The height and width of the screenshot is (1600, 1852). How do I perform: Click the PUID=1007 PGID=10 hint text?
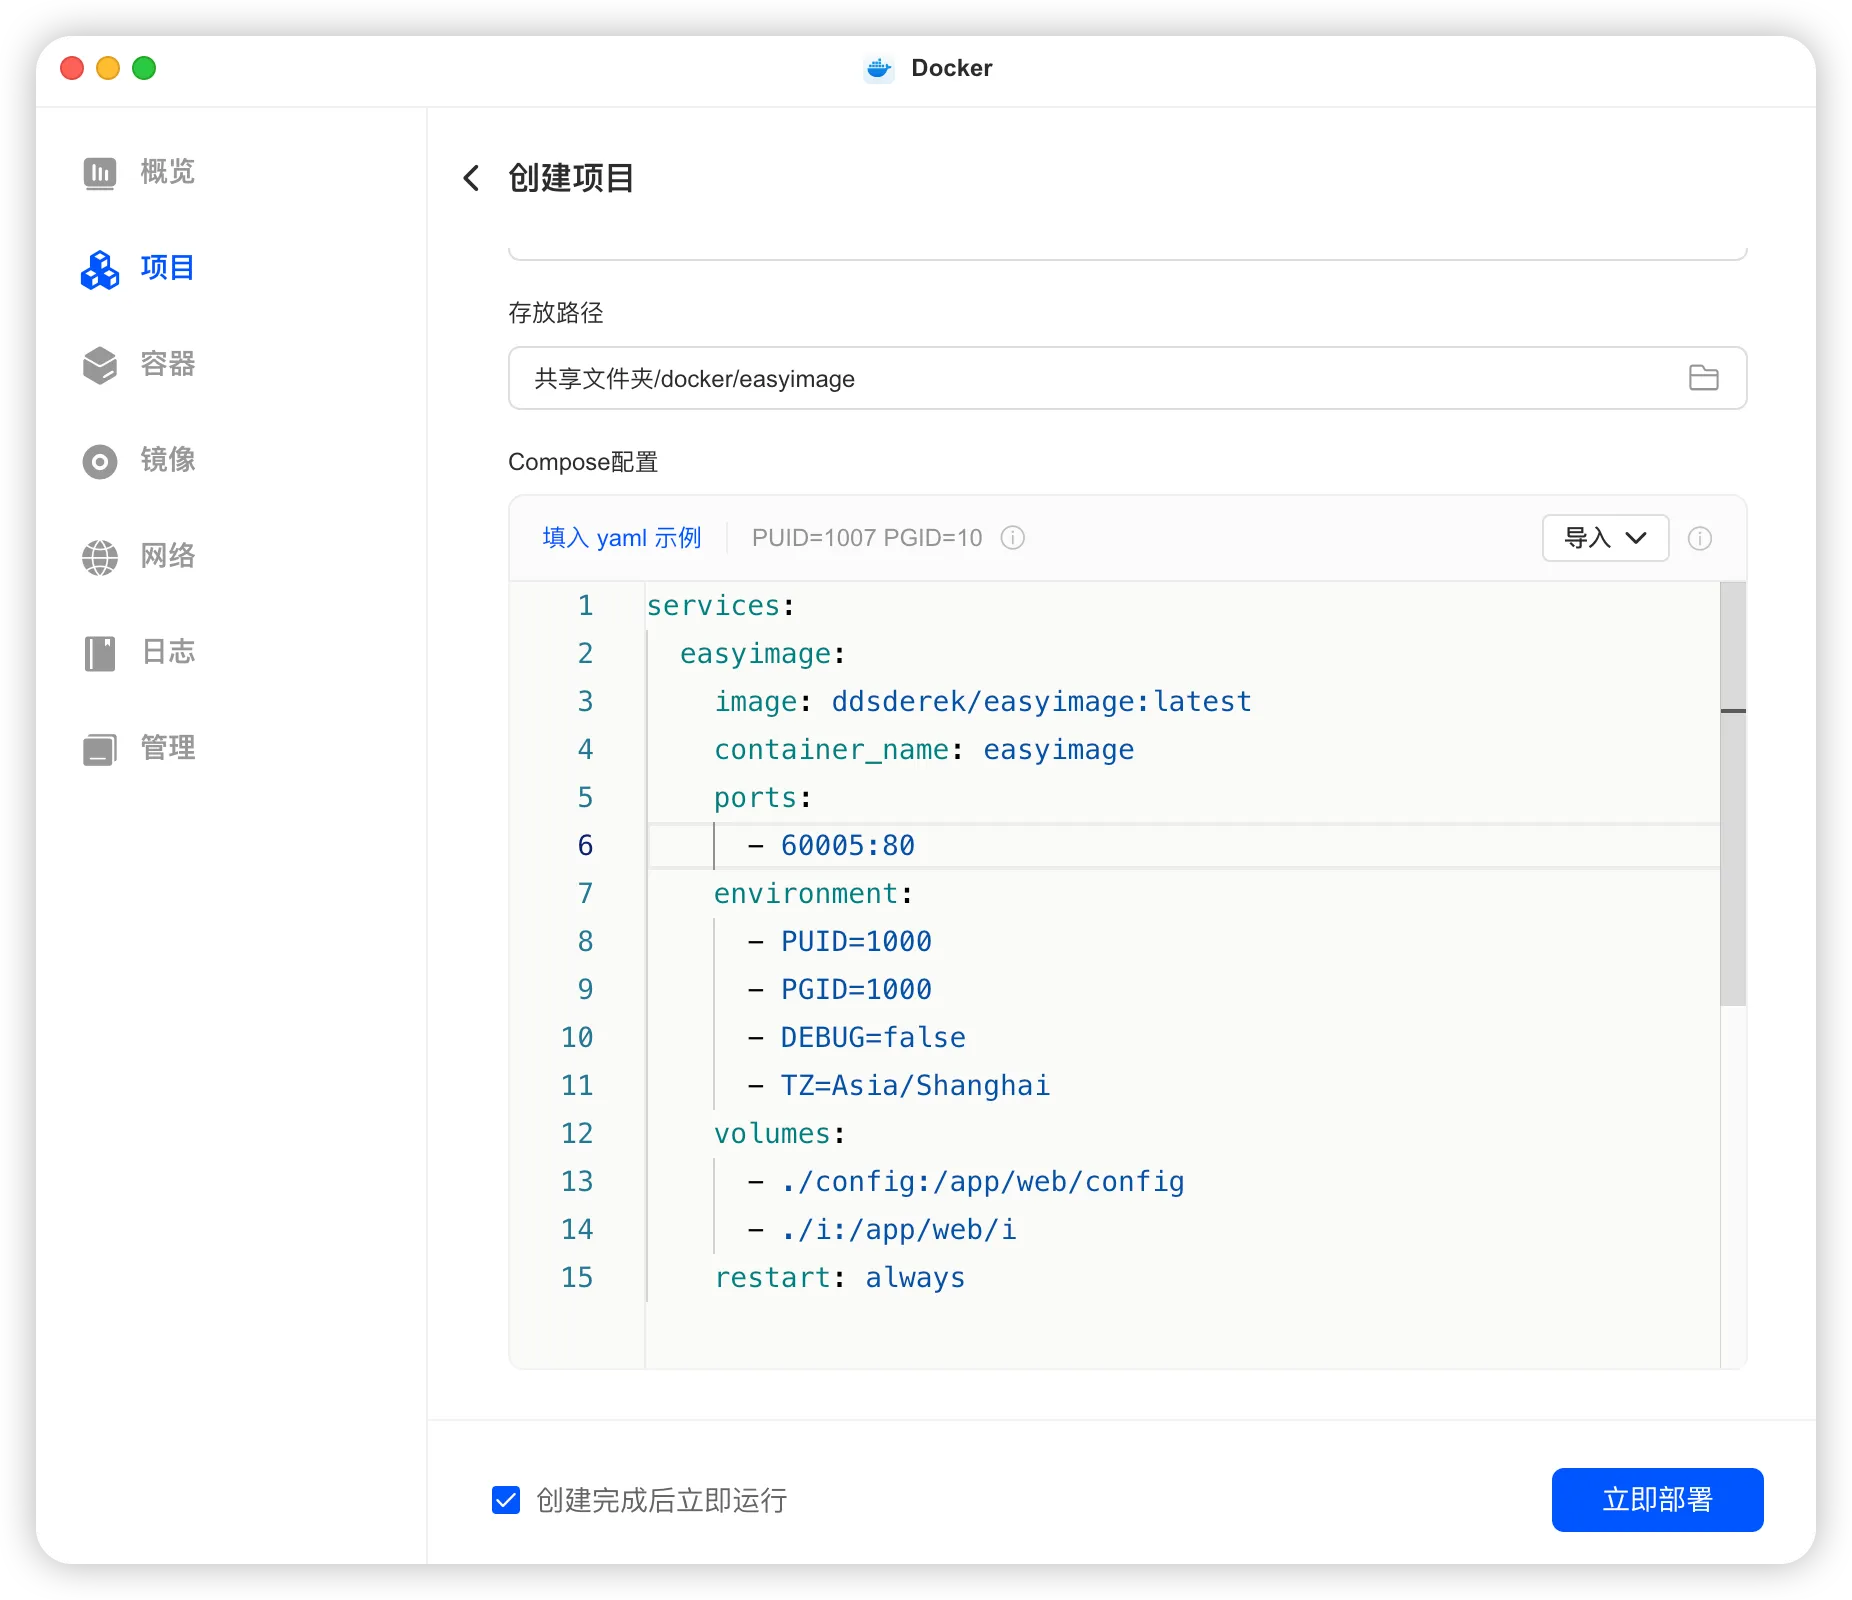[867, 538]
